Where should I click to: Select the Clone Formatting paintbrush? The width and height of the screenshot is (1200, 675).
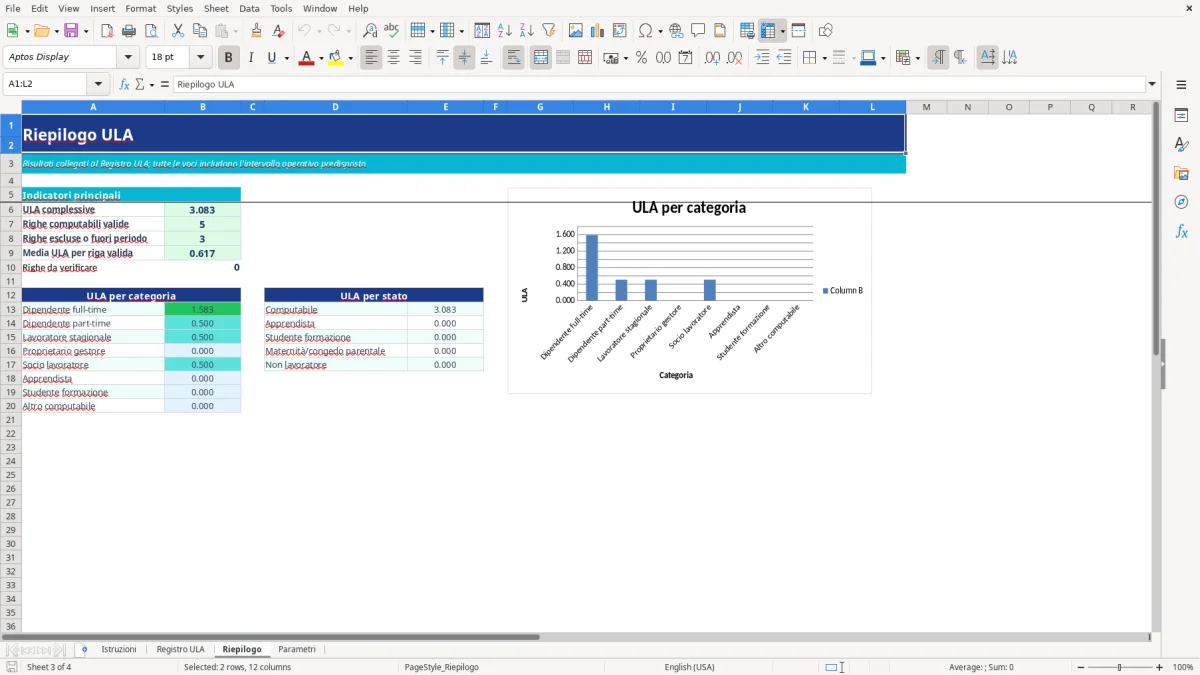tap(257, 30)
